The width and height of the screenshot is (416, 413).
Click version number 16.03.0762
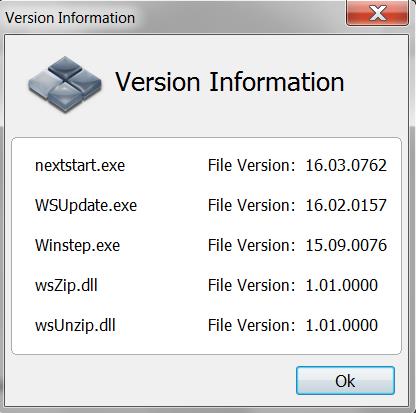click(x=346, y=165)
